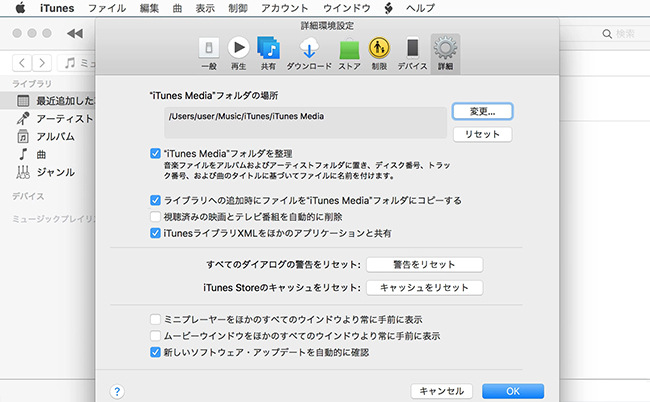Image resolution: width=650 pixels, height=402 pixels.
Task: Click the back arrow in iTunes window
Action: (22, 63)
